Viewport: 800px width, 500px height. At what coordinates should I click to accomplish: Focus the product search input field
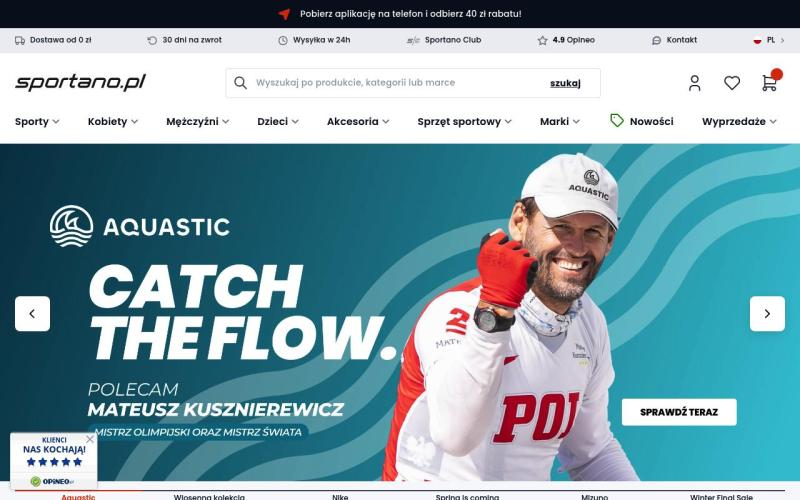pyautogui.click(x=398, y=83)
